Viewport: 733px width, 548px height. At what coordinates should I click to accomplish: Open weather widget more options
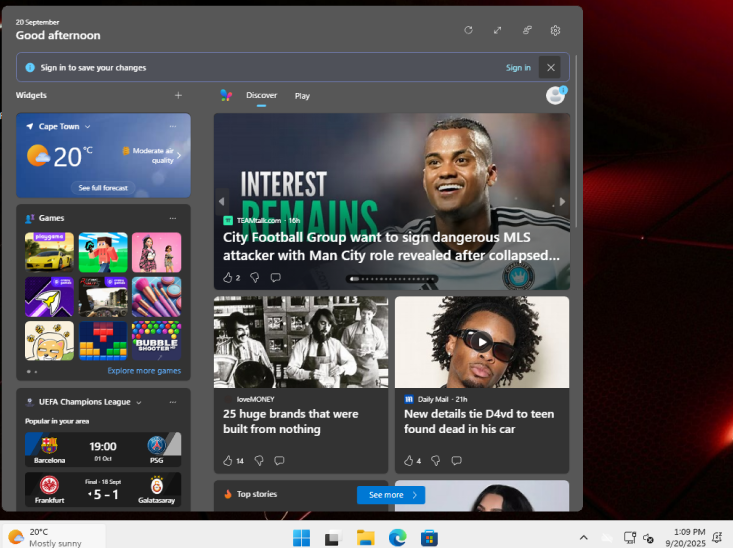173,127
